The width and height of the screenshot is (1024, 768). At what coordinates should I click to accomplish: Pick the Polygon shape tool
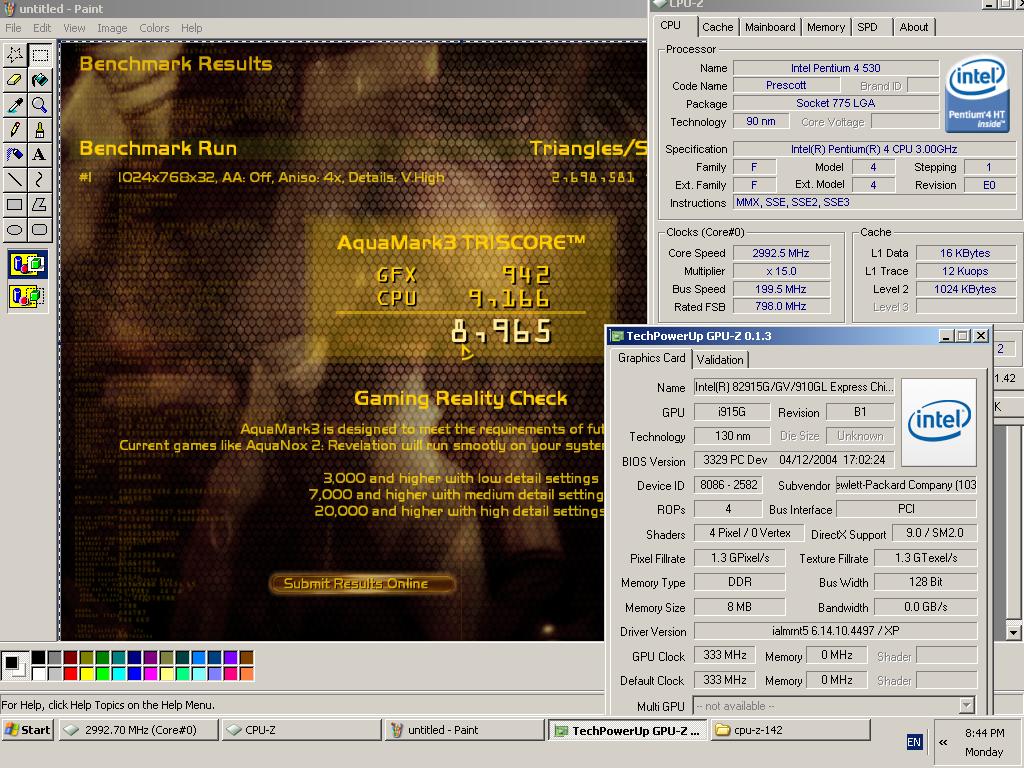(40, 204)
